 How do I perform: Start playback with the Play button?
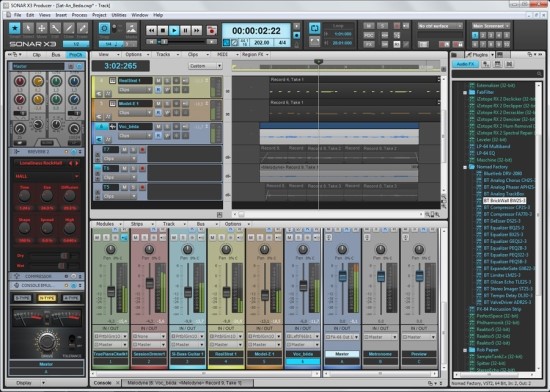174,31
